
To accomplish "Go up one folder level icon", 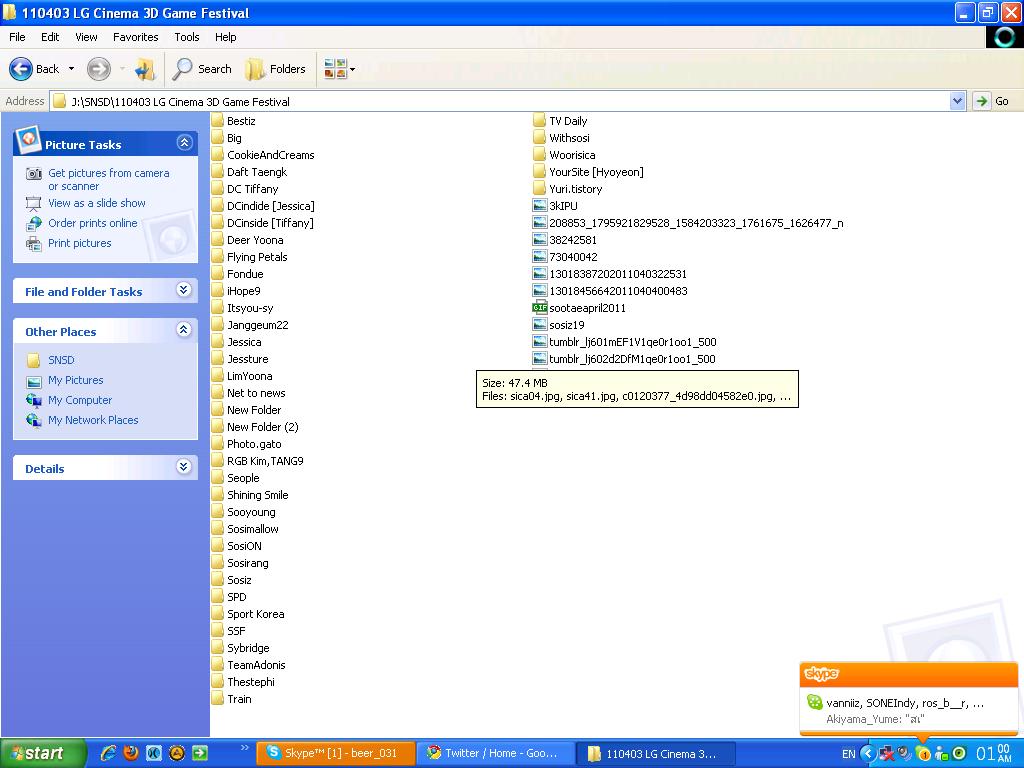I will (145, 69).
